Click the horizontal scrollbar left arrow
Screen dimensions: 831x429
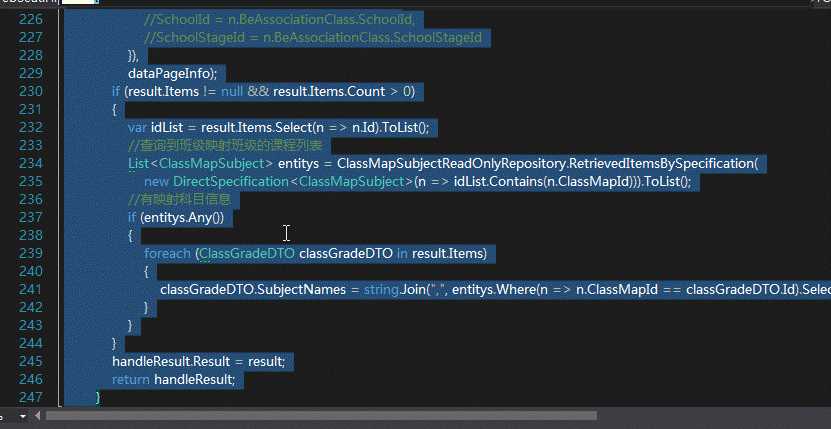click(x=38, y=416)
